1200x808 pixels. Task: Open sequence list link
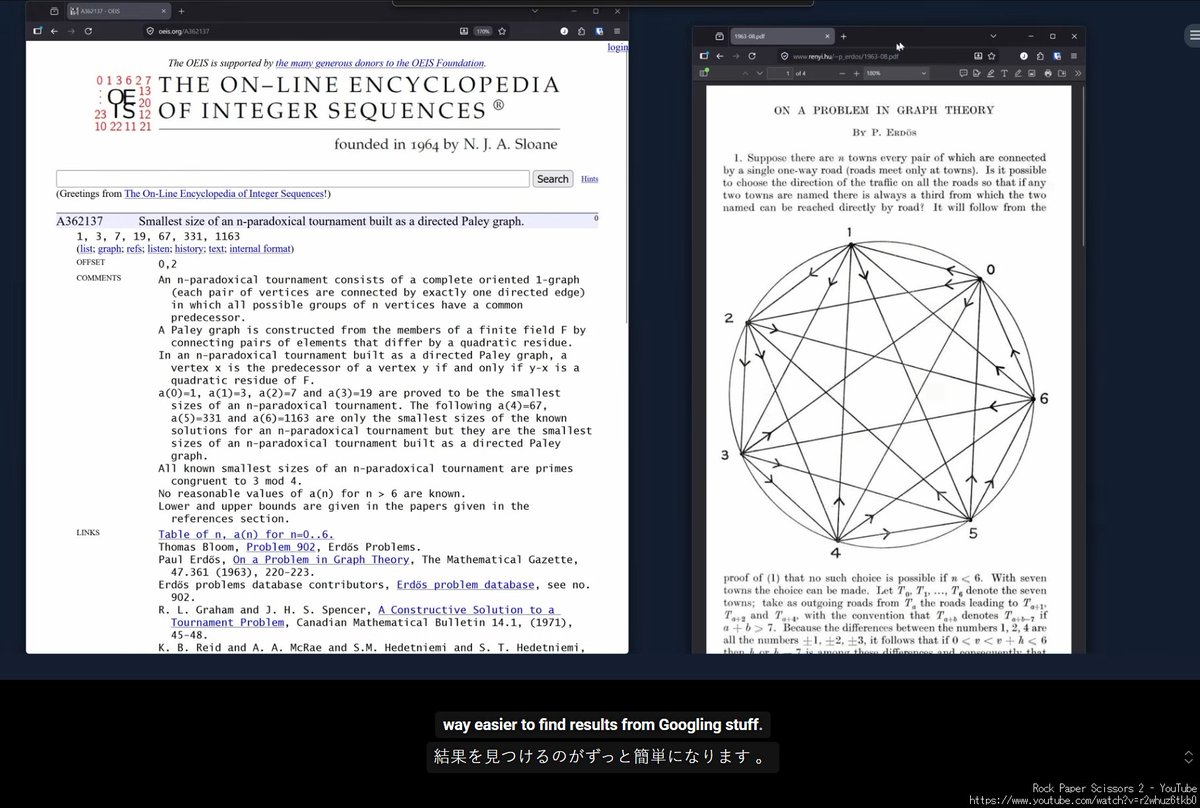tap(86, 248)
